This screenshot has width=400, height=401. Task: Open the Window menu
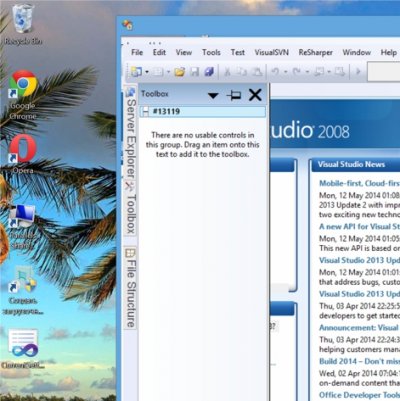(357, 52)
